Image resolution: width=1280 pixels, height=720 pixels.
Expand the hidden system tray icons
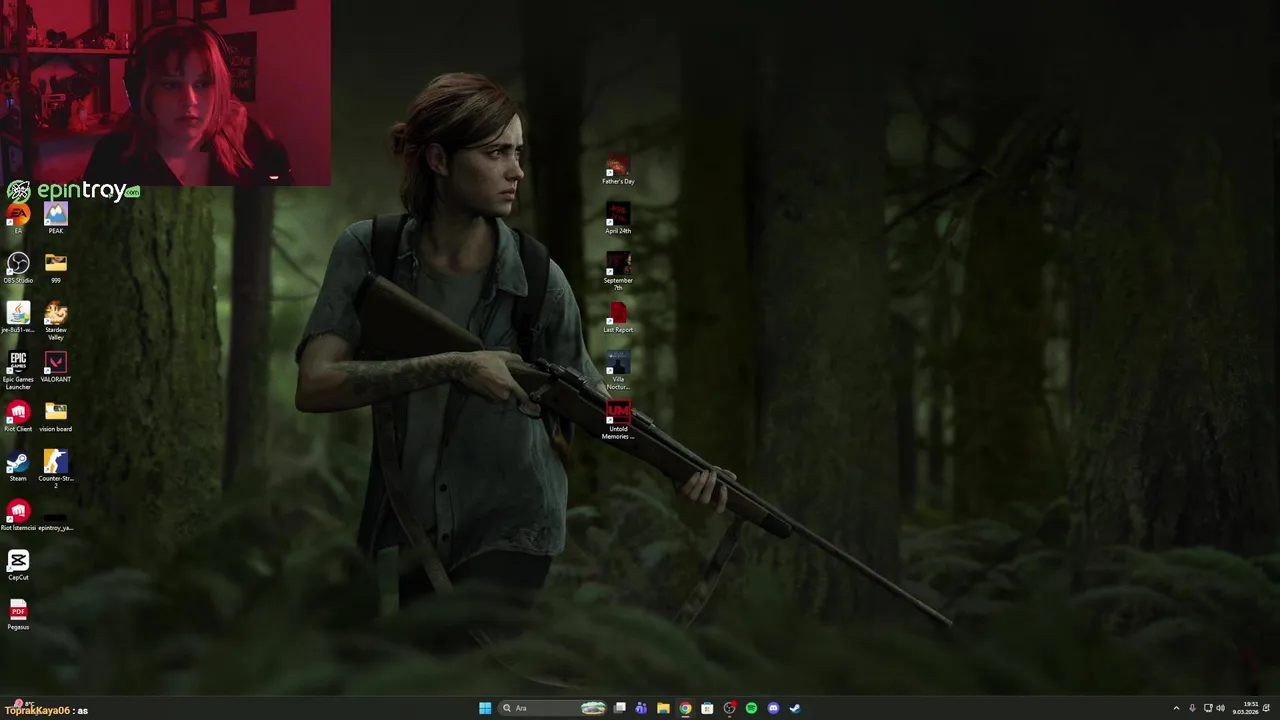pyautogui.click(x=1176, y=708)
